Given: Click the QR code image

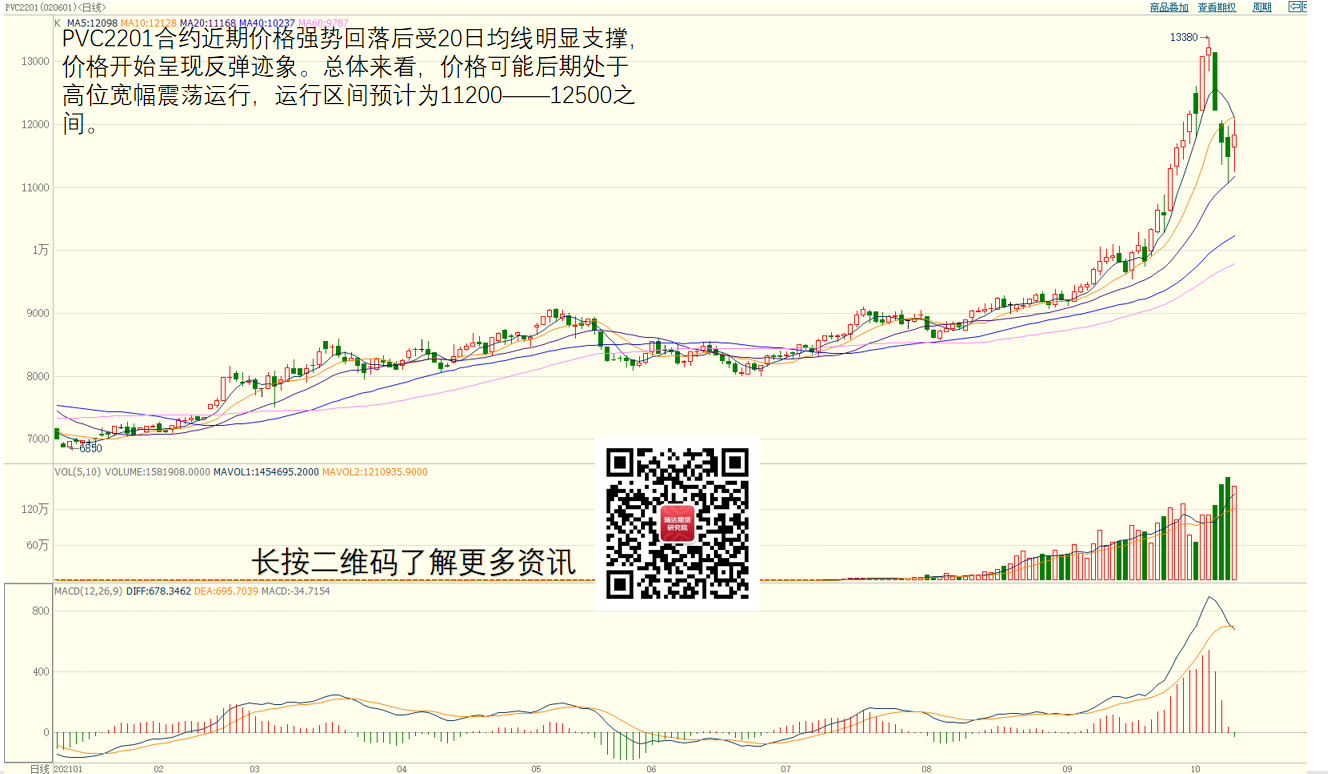Looking at the screenshot, I should 677,523.
